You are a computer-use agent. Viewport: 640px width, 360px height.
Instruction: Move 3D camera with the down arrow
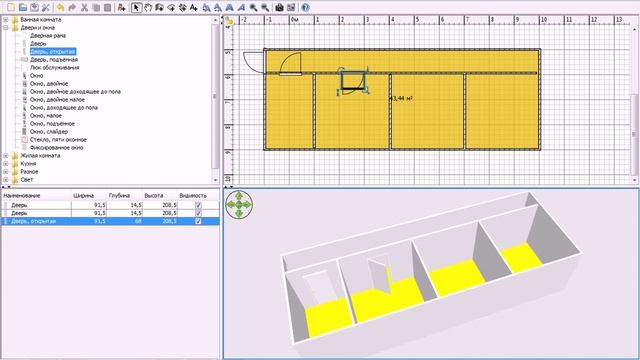239,213
